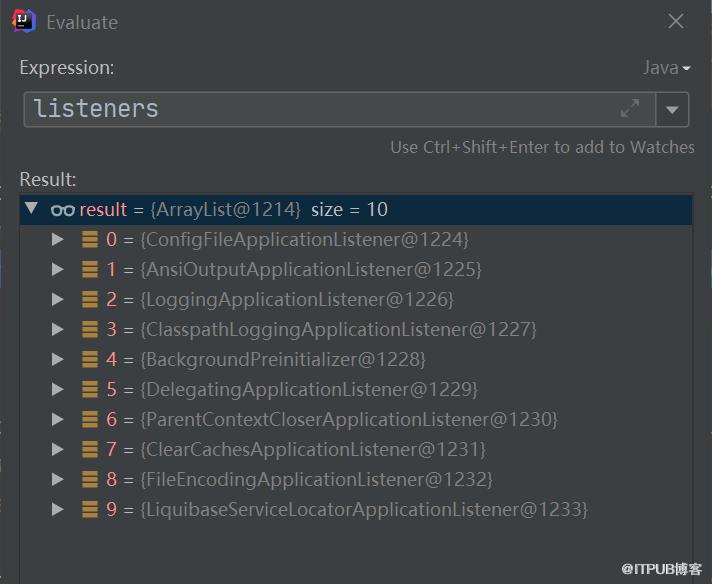Click the listeners expression input field
This screenshot has height=584, width=712.
pos(339,109)
